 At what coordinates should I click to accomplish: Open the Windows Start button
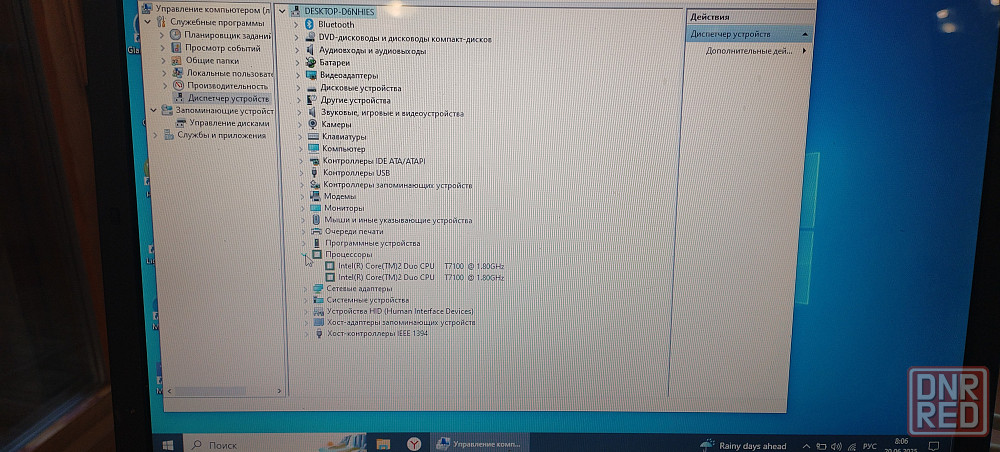168,445
